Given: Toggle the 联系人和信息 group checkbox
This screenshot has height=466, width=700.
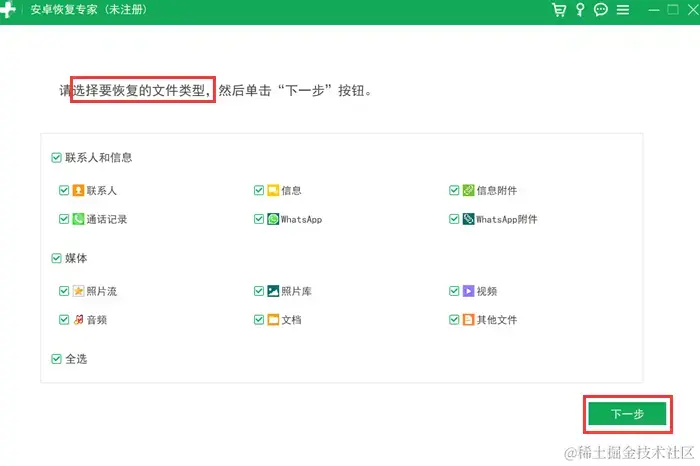Looking at the screenshot, I should pyautogui.click(x=56, y=158).
